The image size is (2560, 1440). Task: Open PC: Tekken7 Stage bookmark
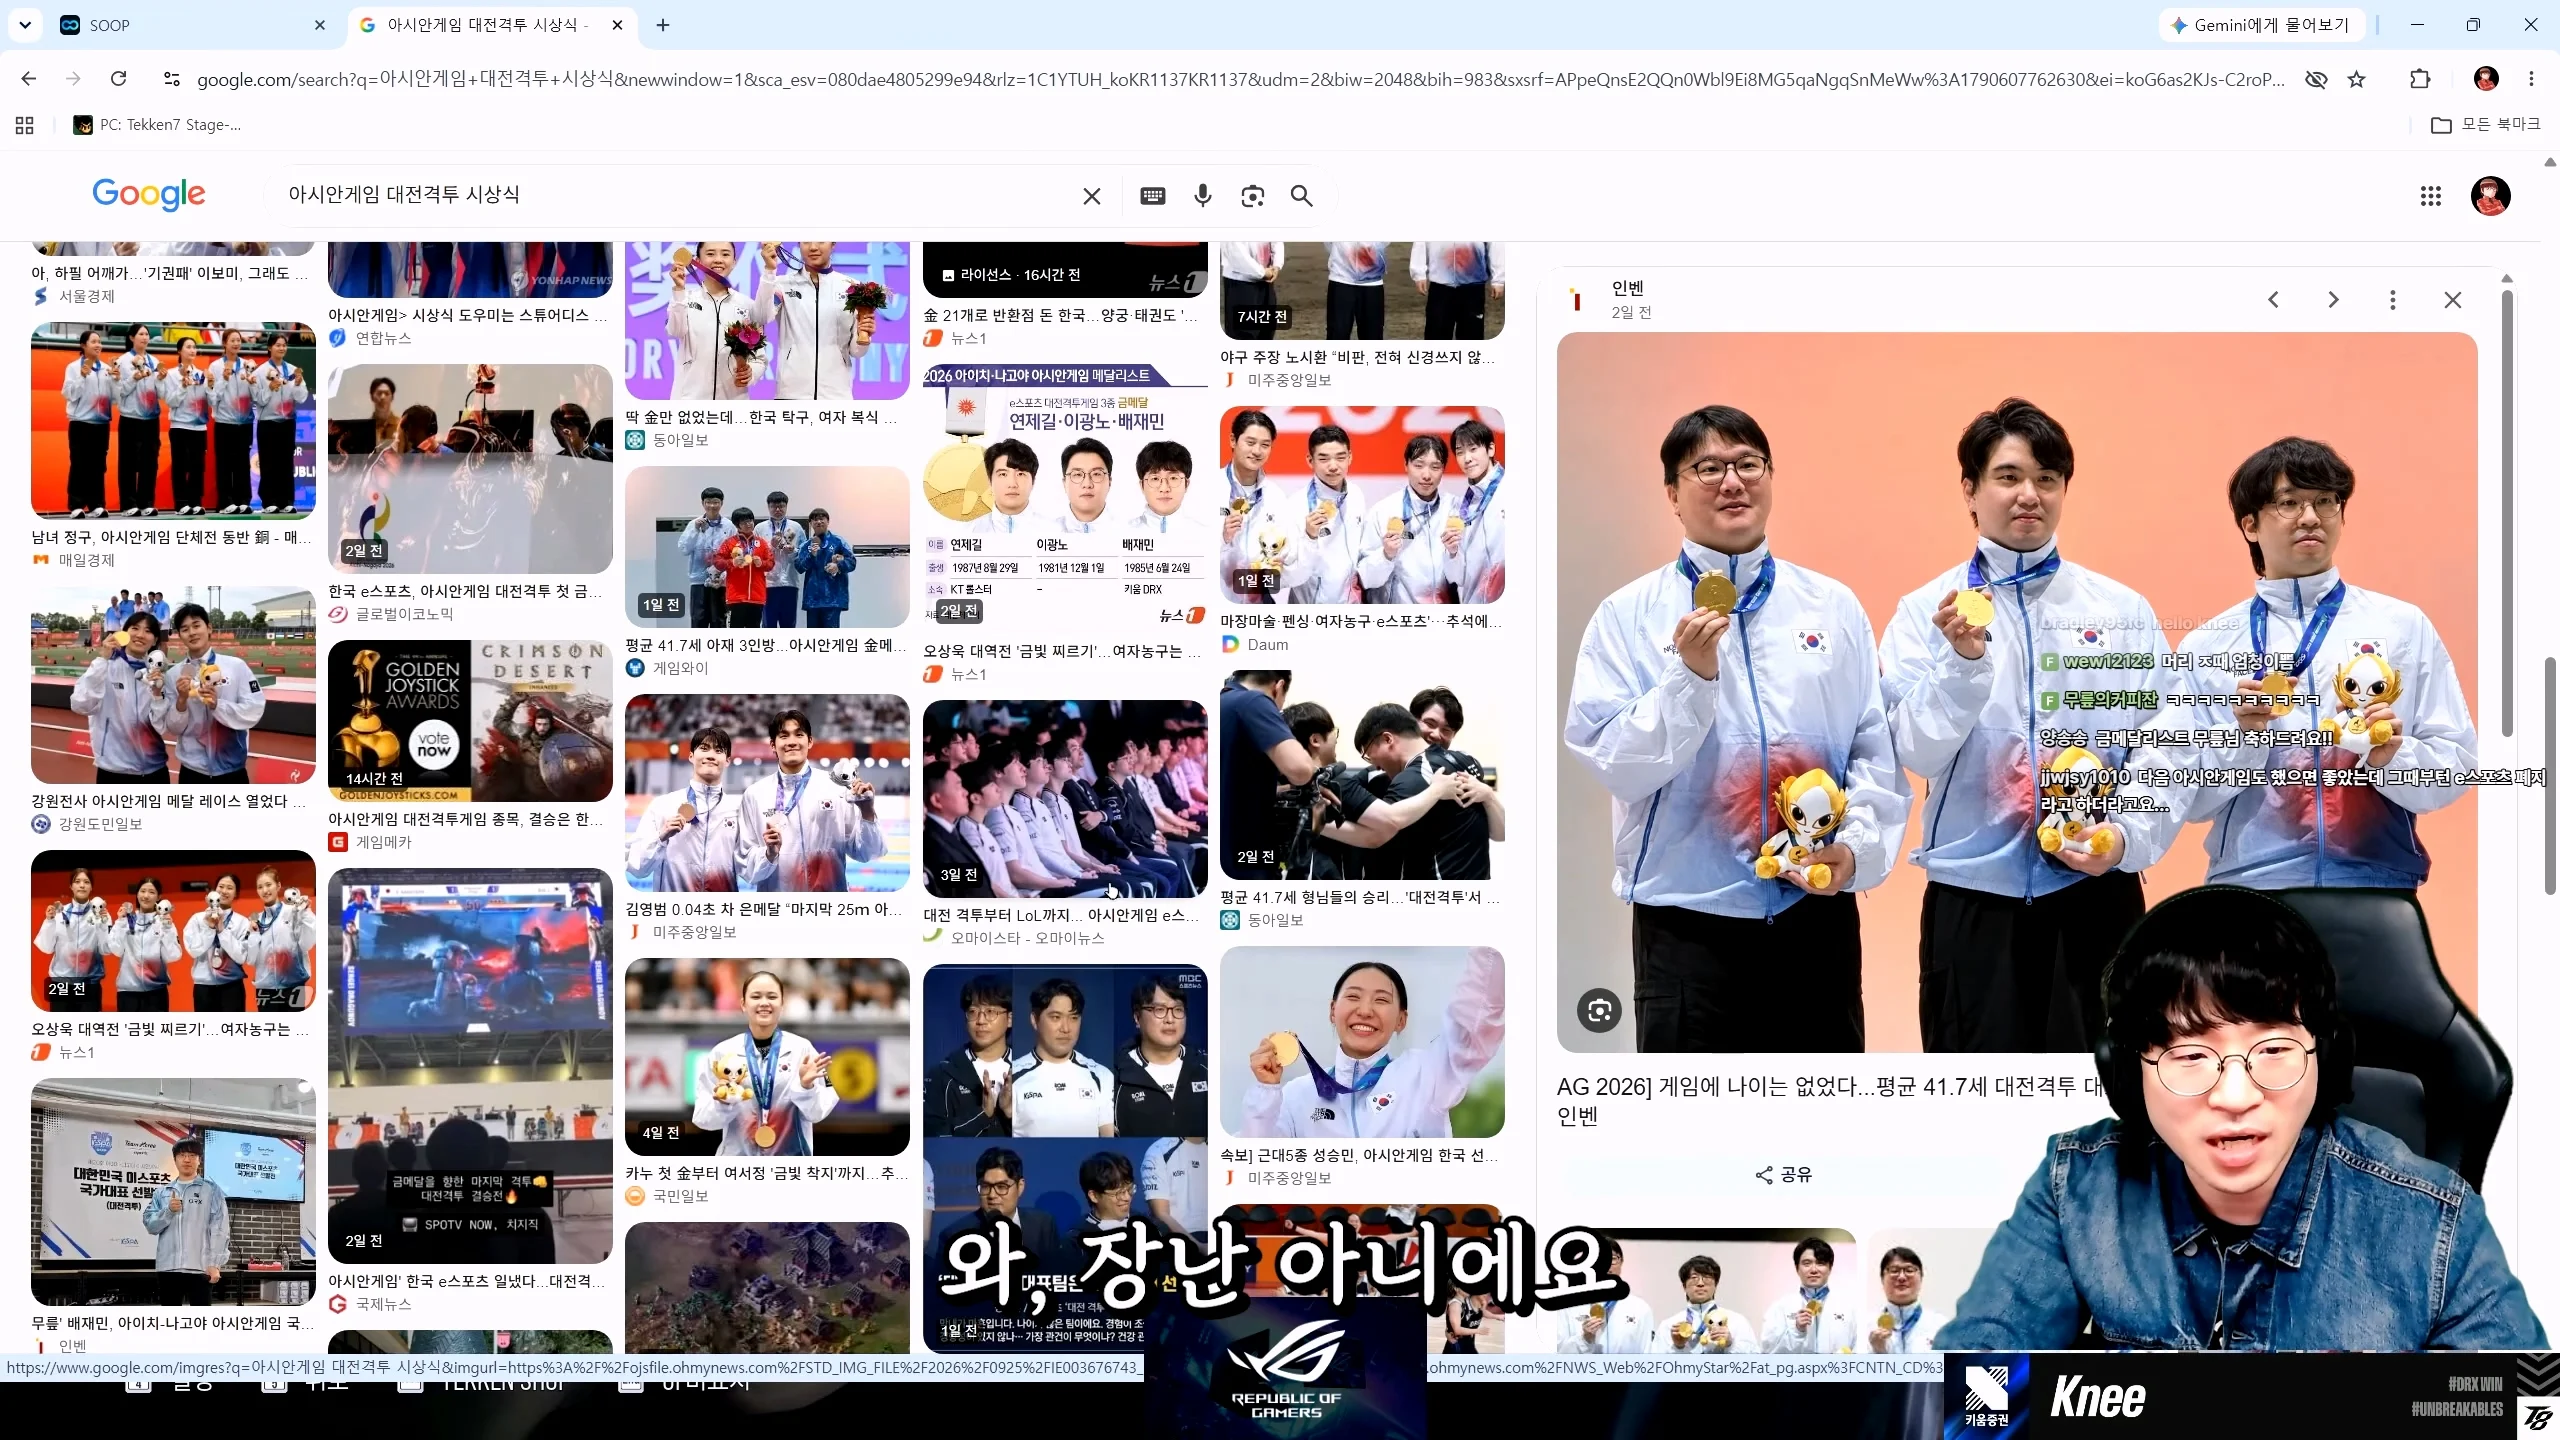[157, 125]
